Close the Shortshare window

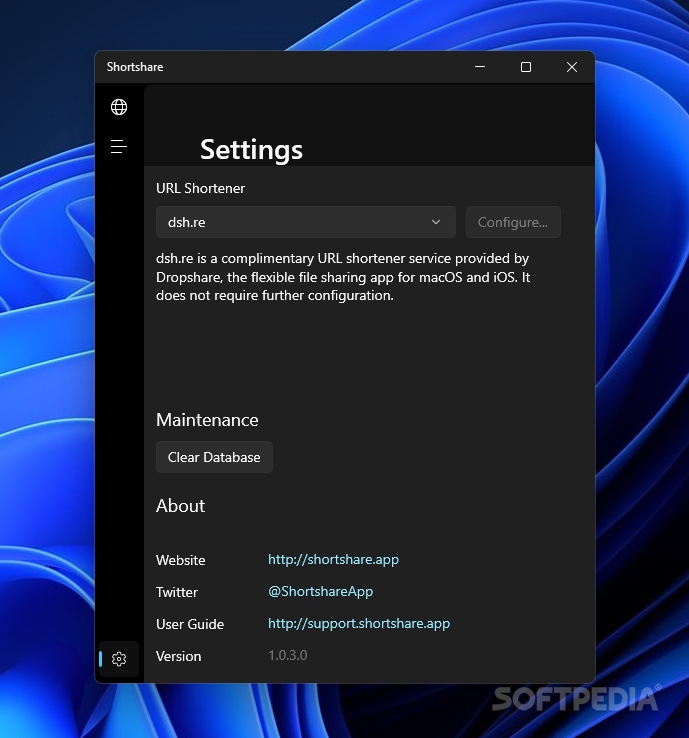tap(572, 67)
